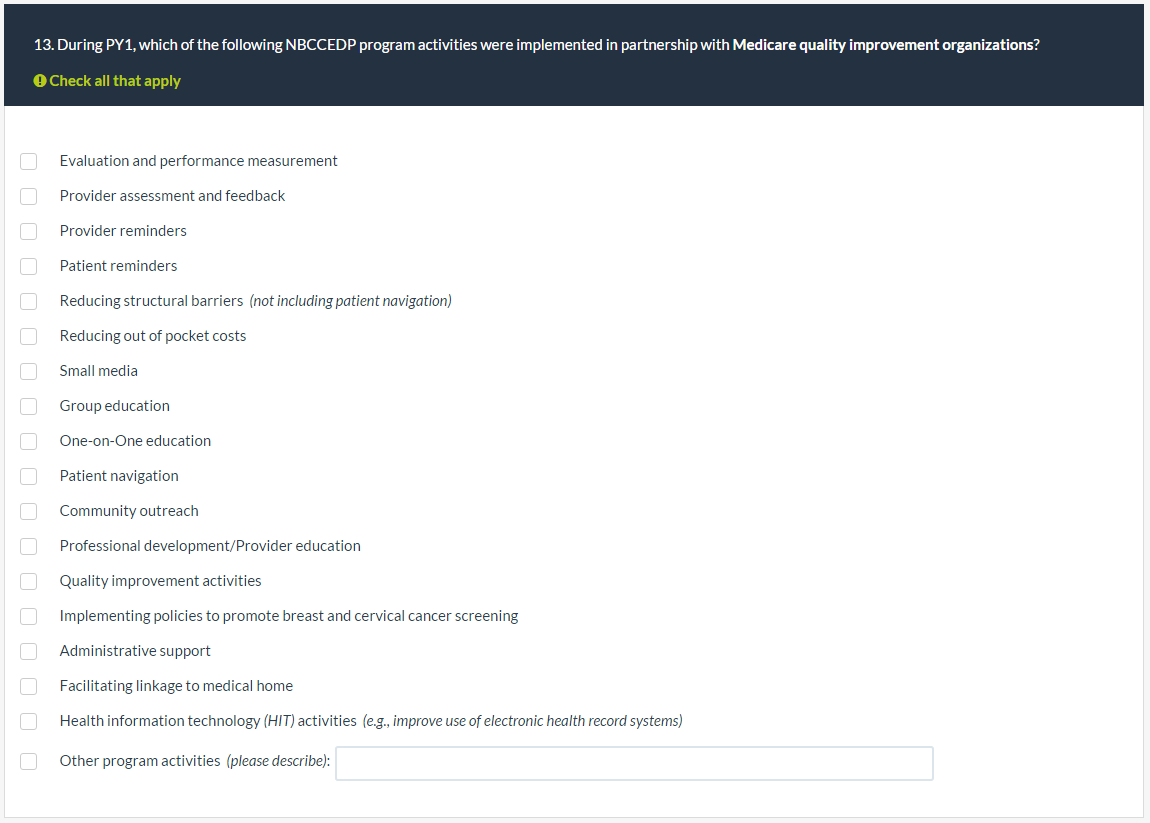The image size is (1150, 823).
Task: Click the exclamation icon beside Check all that apply
Action: coord(40,81)
